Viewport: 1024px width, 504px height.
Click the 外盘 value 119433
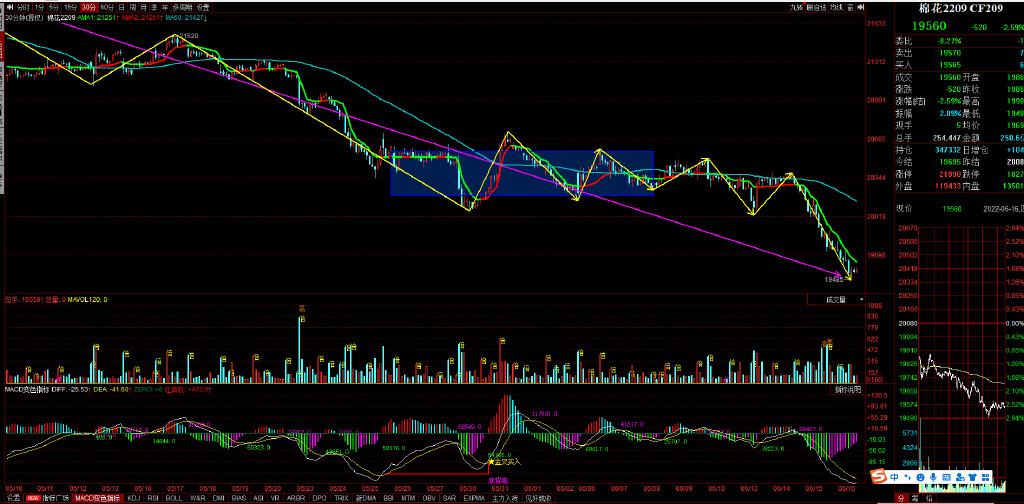(948, 186)
